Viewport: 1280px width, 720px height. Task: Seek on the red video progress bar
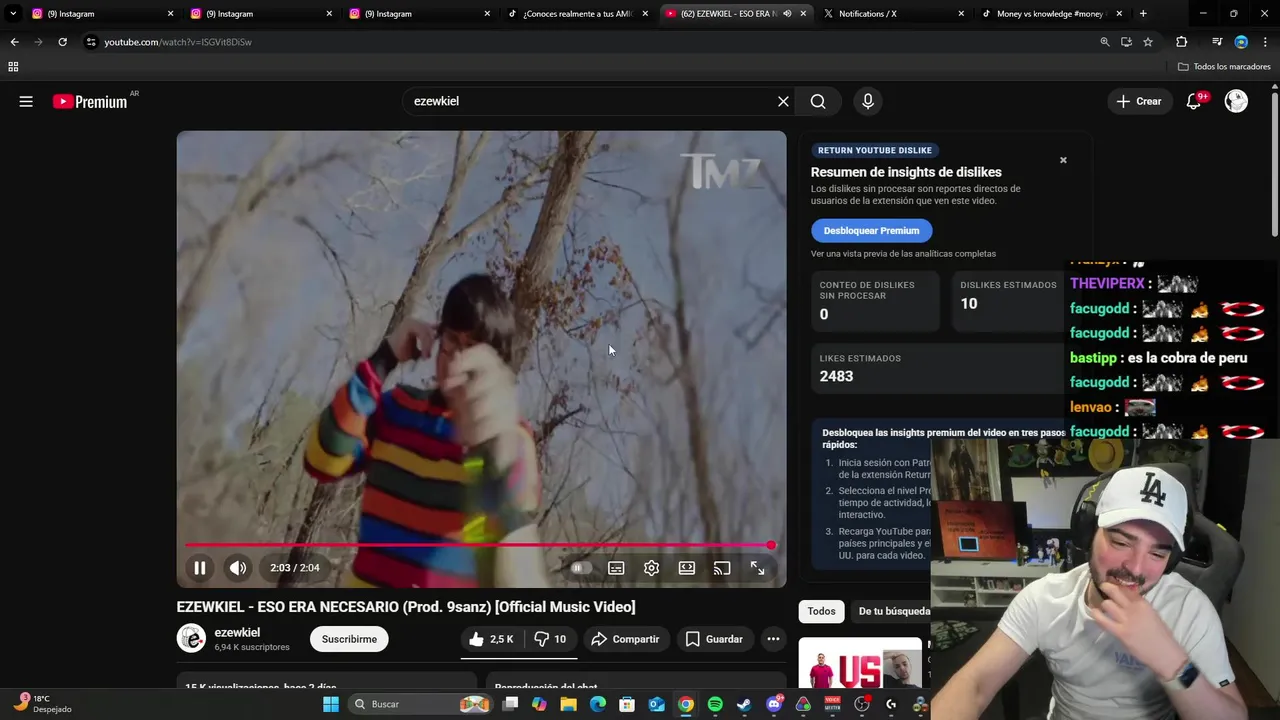tap(479, 545)
